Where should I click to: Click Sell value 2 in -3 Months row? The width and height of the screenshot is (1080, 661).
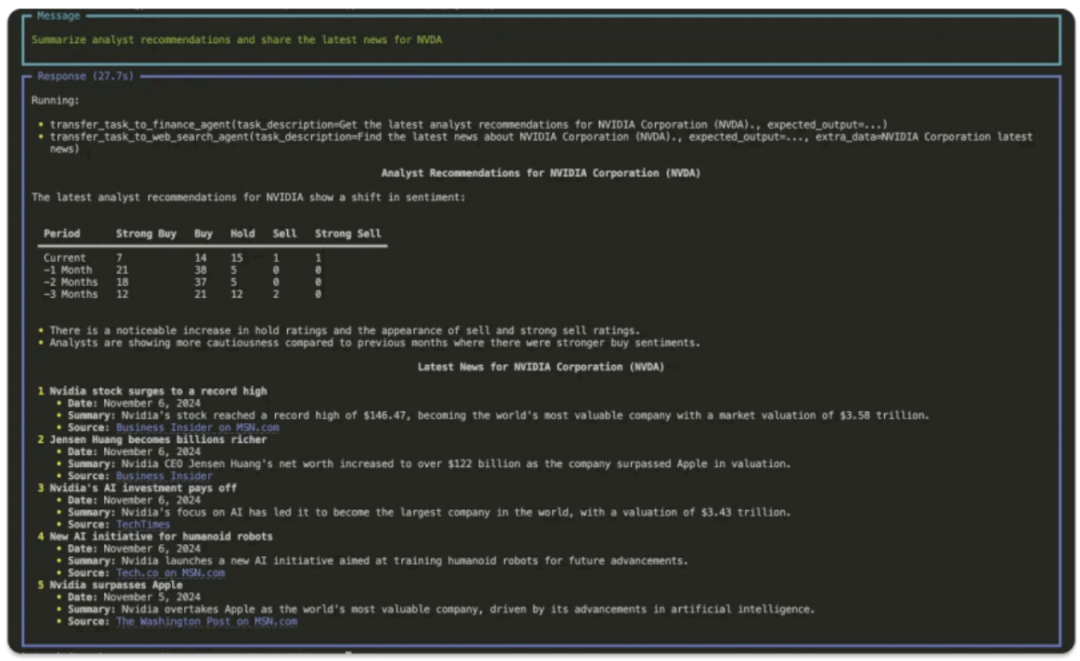tap(276, 294)
